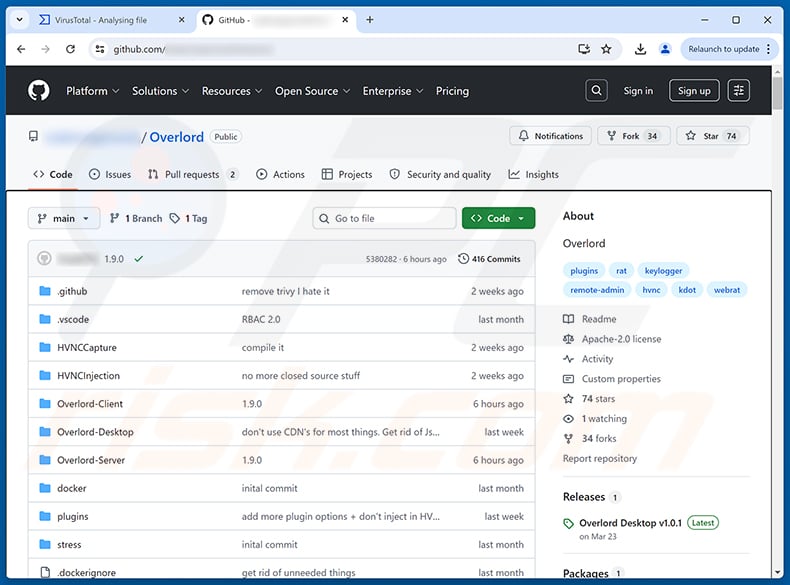
Task: Open 416 Commits history link
Action: point(489,259)
